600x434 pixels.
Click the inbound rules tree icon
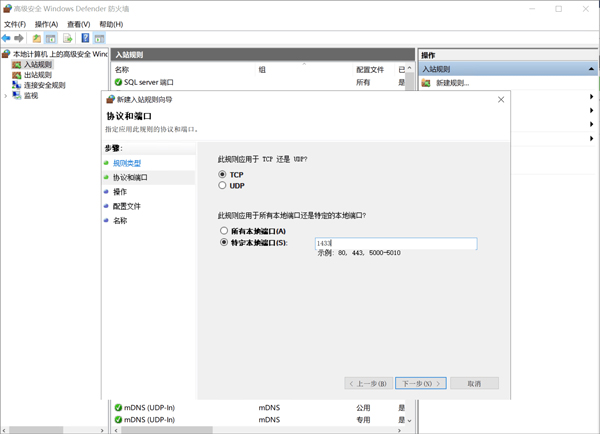tap(16, 65)
